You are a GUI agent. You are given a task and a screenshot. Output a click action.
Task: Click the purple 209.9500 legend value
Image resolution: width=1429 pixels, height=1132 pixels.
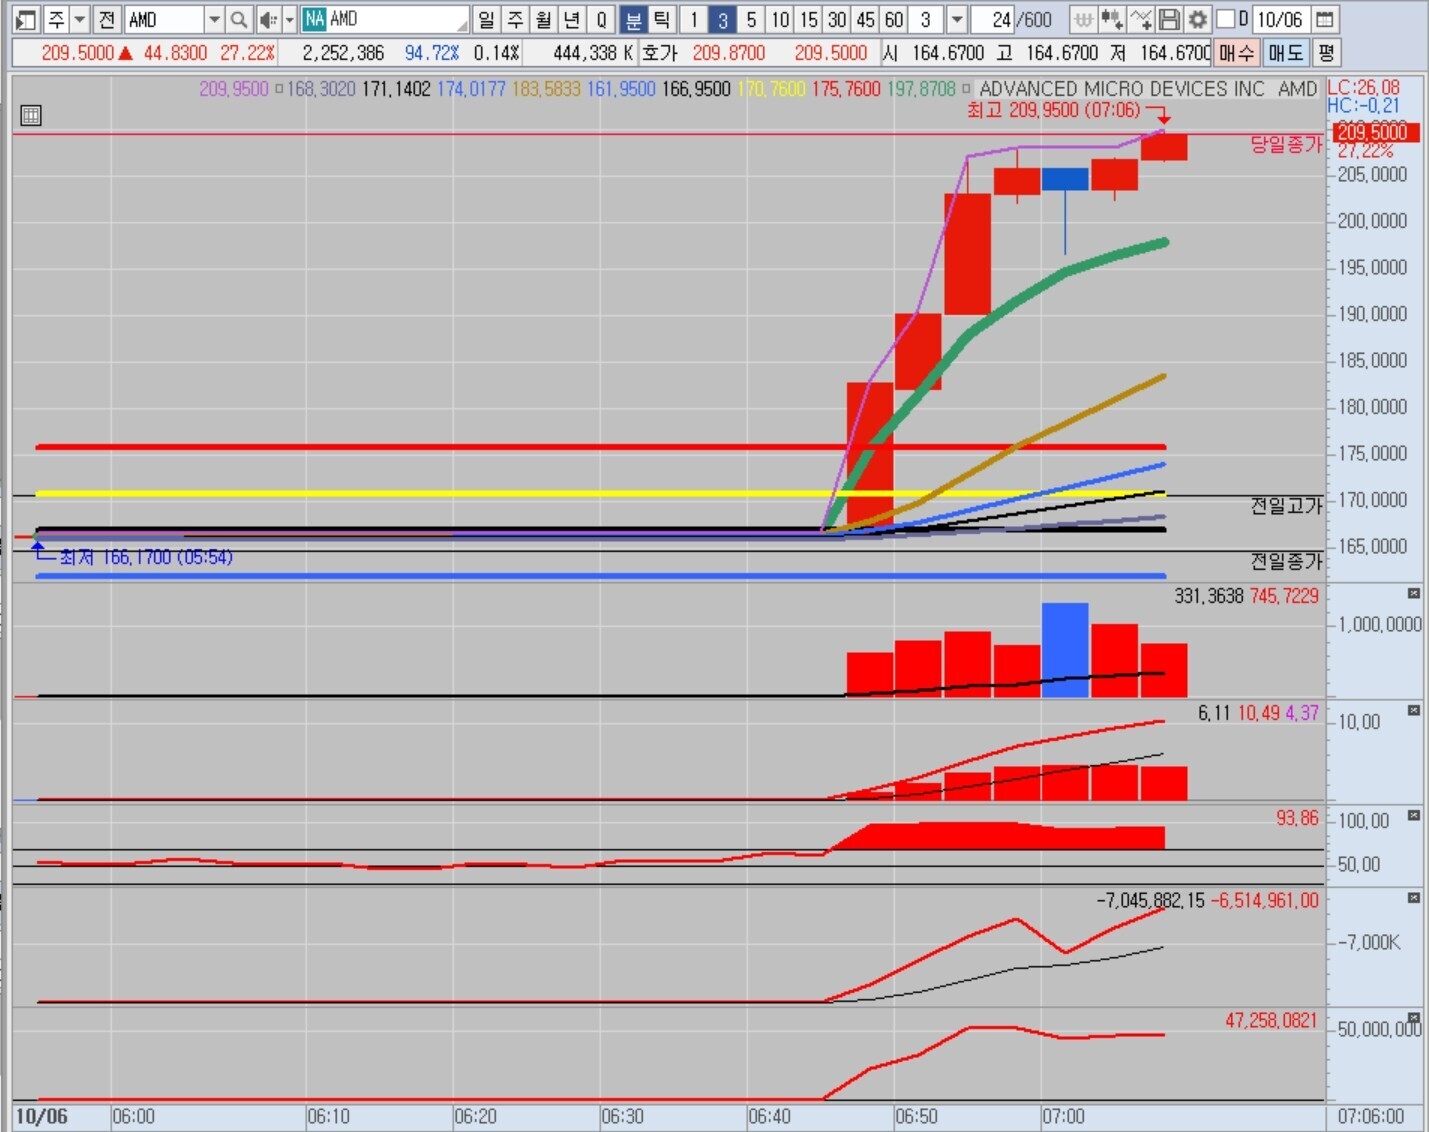point(234,89)
